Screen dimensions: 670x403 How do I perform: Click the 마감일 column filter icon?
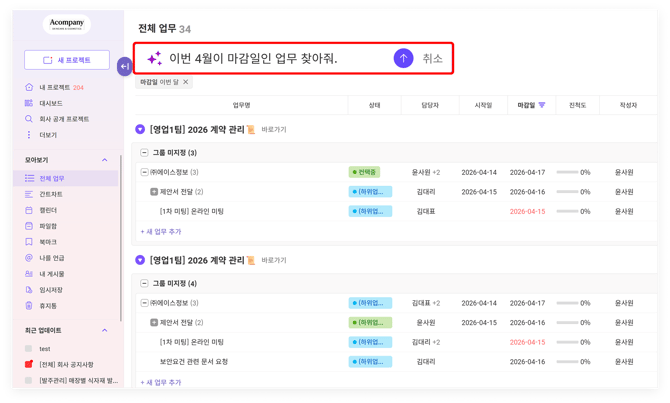pyautogui.click(x=542, y=105)
